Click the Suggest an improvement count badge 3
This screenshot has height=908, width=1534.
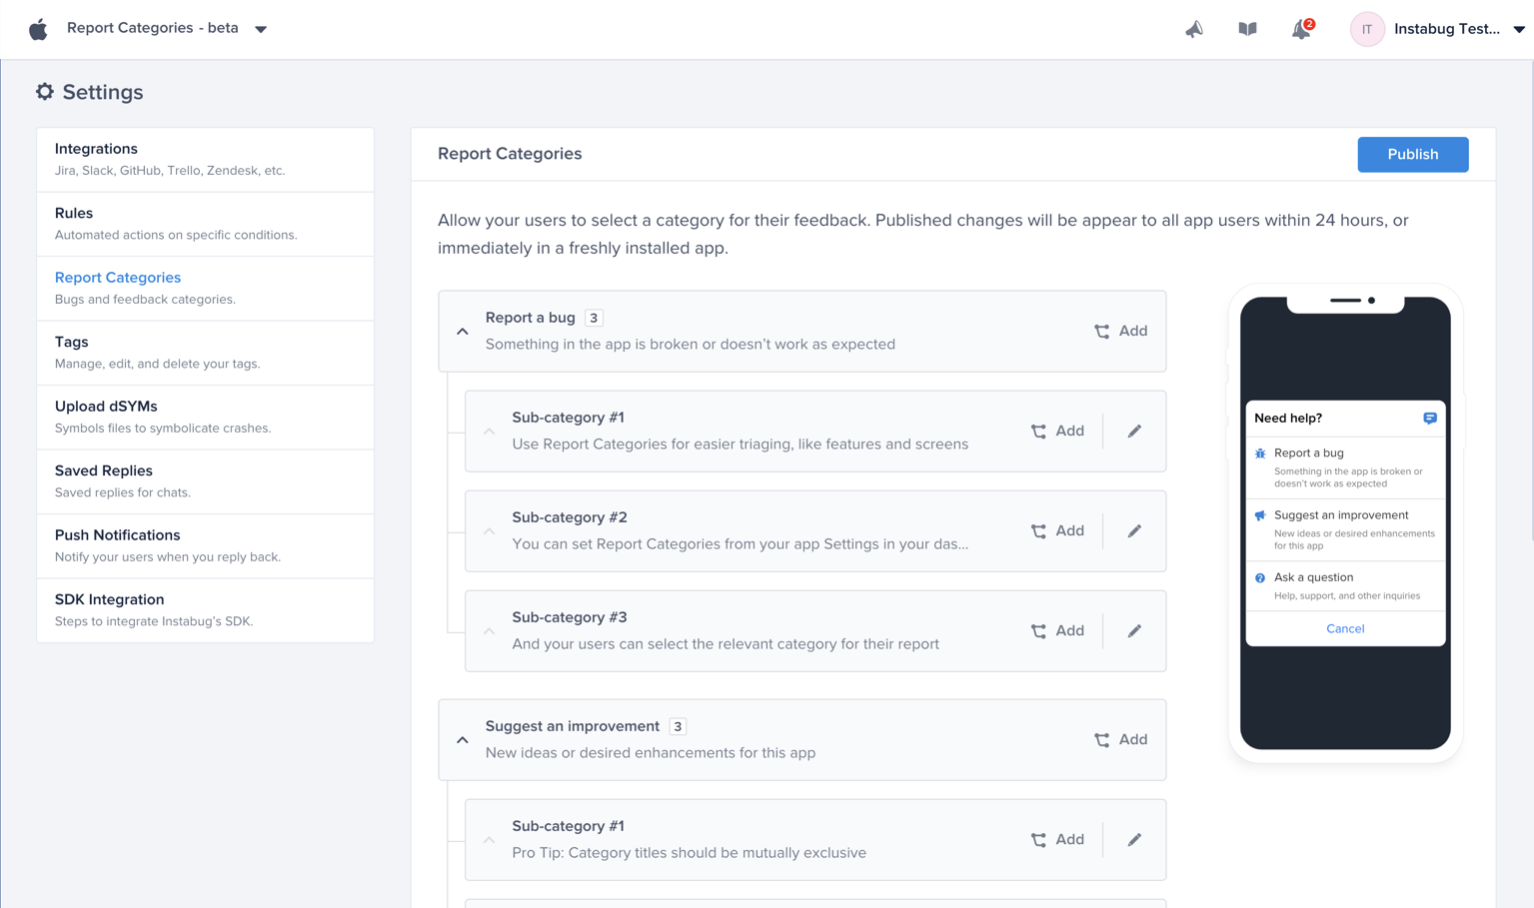click(x=678, y=727)
